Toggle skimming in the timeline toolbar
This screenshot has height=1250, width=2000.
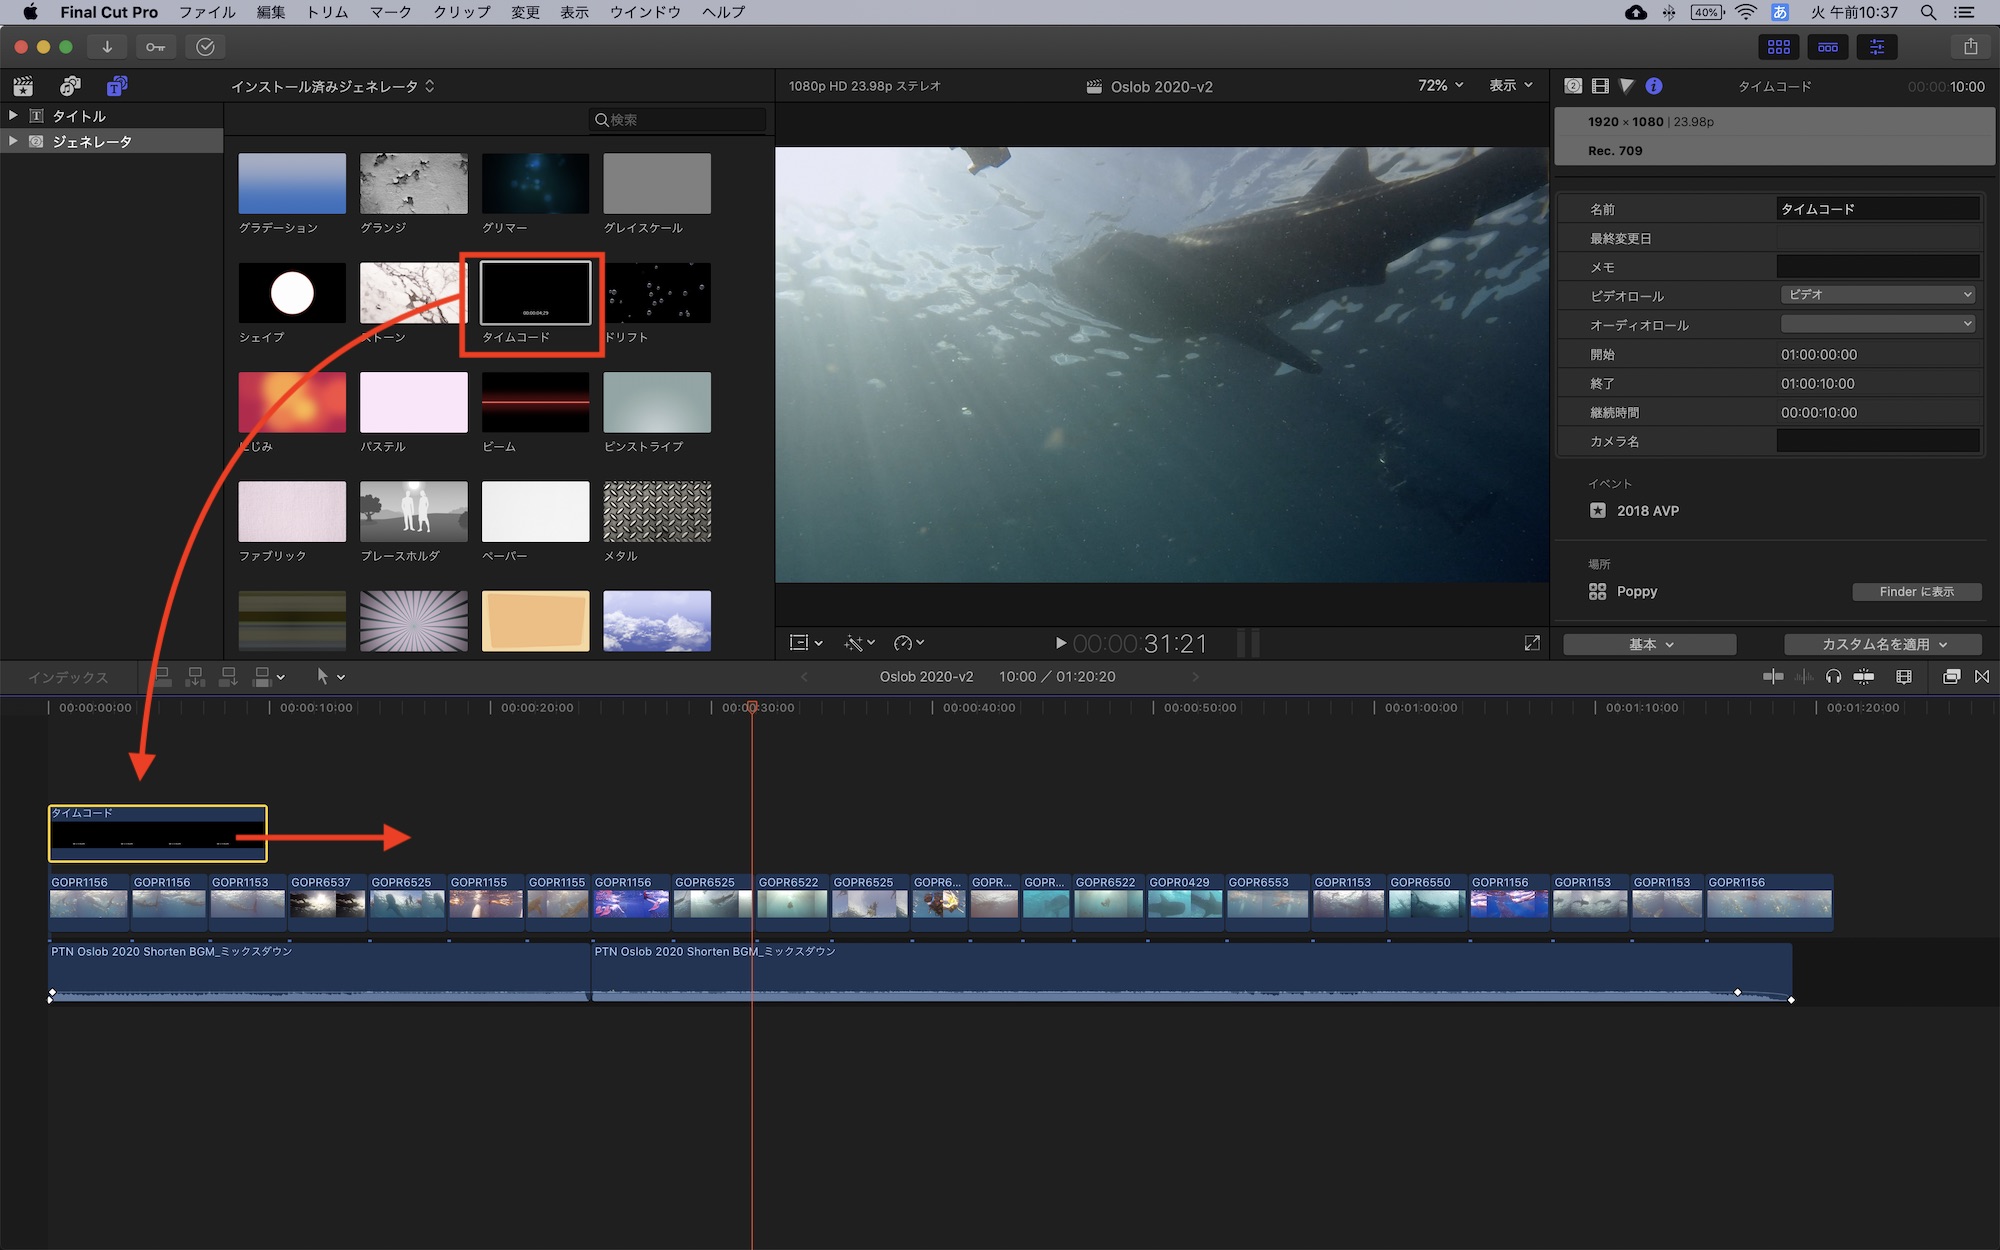[1773, 677]
